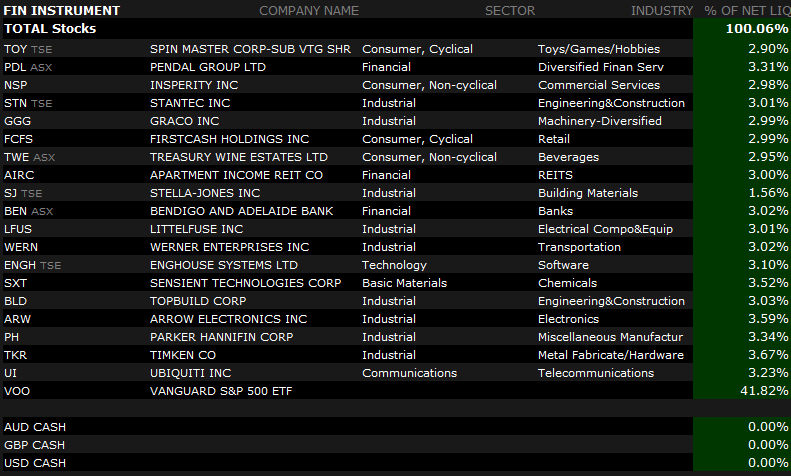Select BENDIGO AND ADELAIDE BANK company name
Image resolution: width=791 pixels, height=476 pixels.
pyautogui.click(x=242, y=211)
